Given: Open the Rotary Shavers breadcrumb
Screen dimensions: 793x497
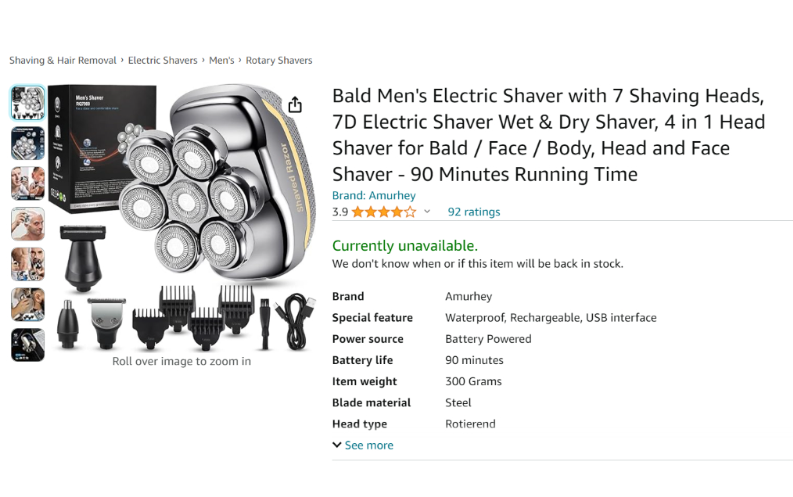Looking at the screenshot, I should coord(279,60).
